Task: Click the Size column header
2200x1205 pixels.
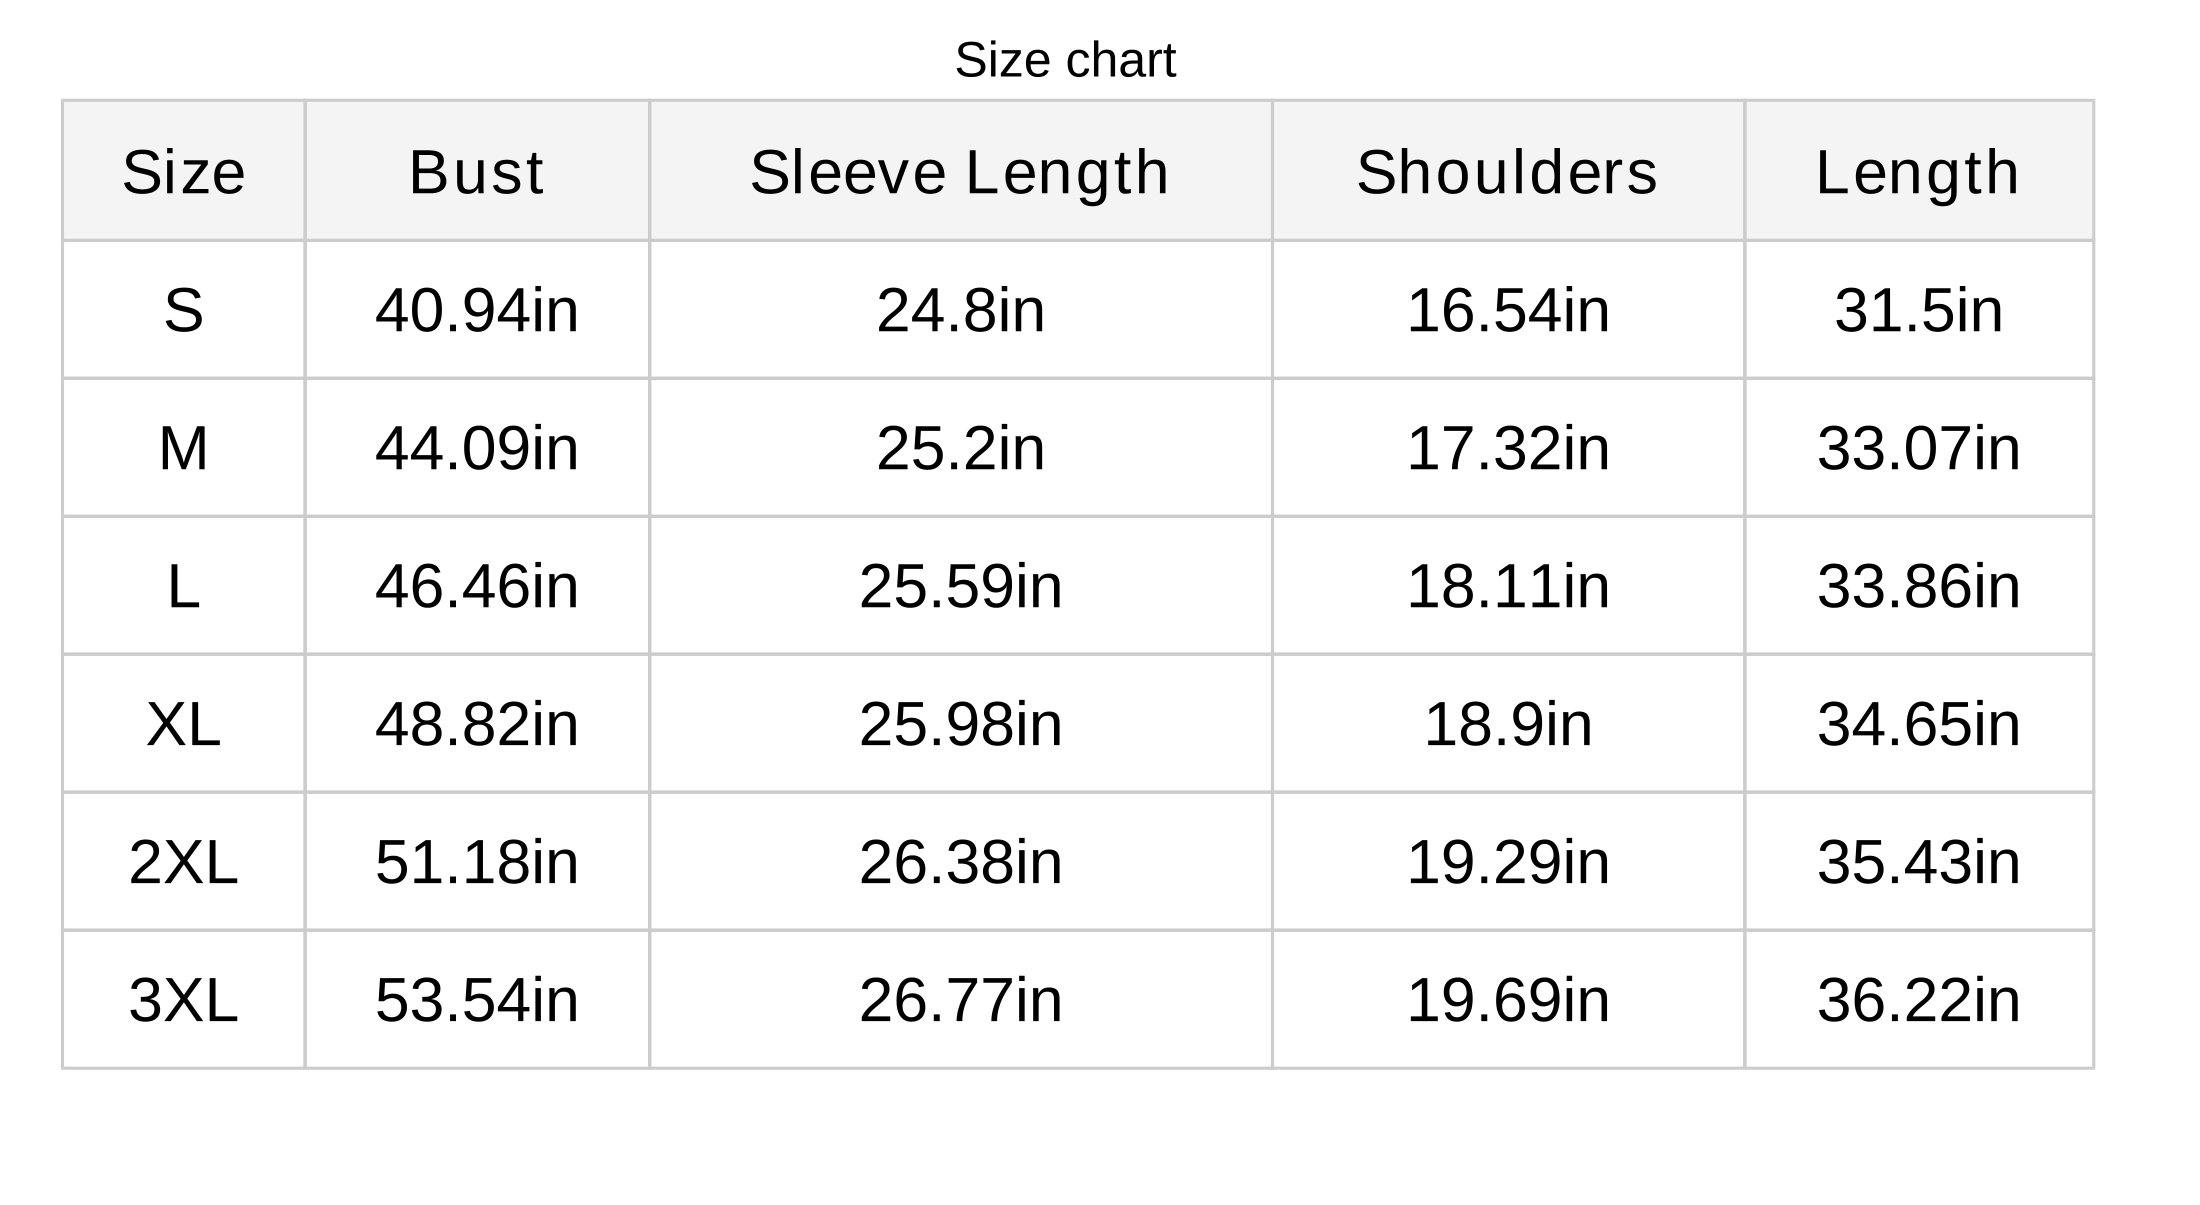Action: [x=184, y=172]
